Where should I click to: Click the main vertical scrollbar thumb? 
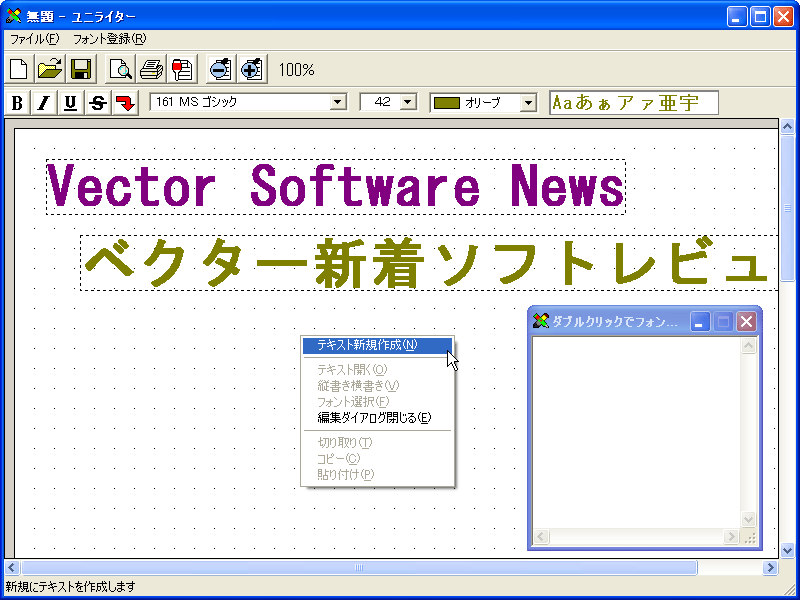coord(787,207)
